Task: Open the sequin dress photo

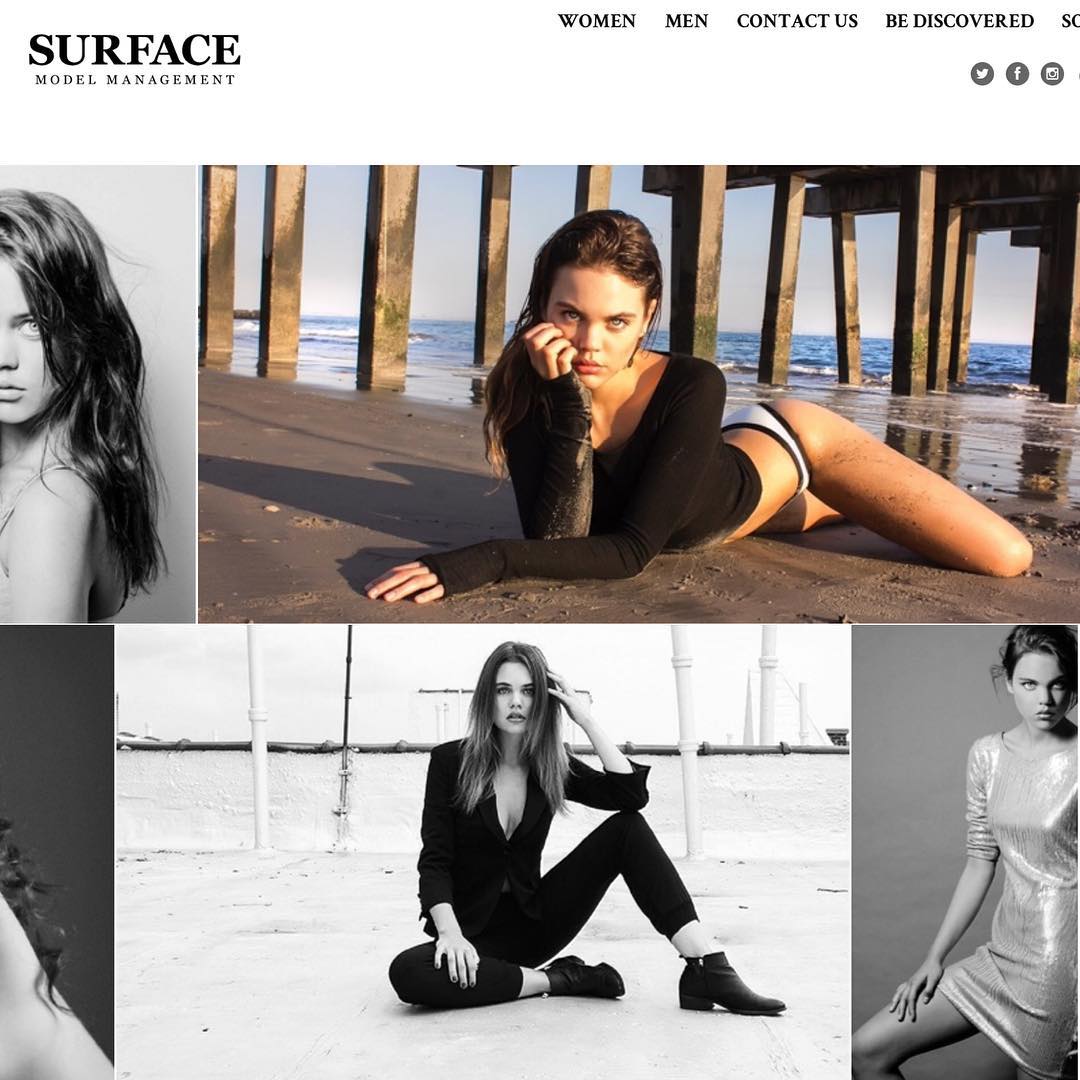Action: click(966, 853)
